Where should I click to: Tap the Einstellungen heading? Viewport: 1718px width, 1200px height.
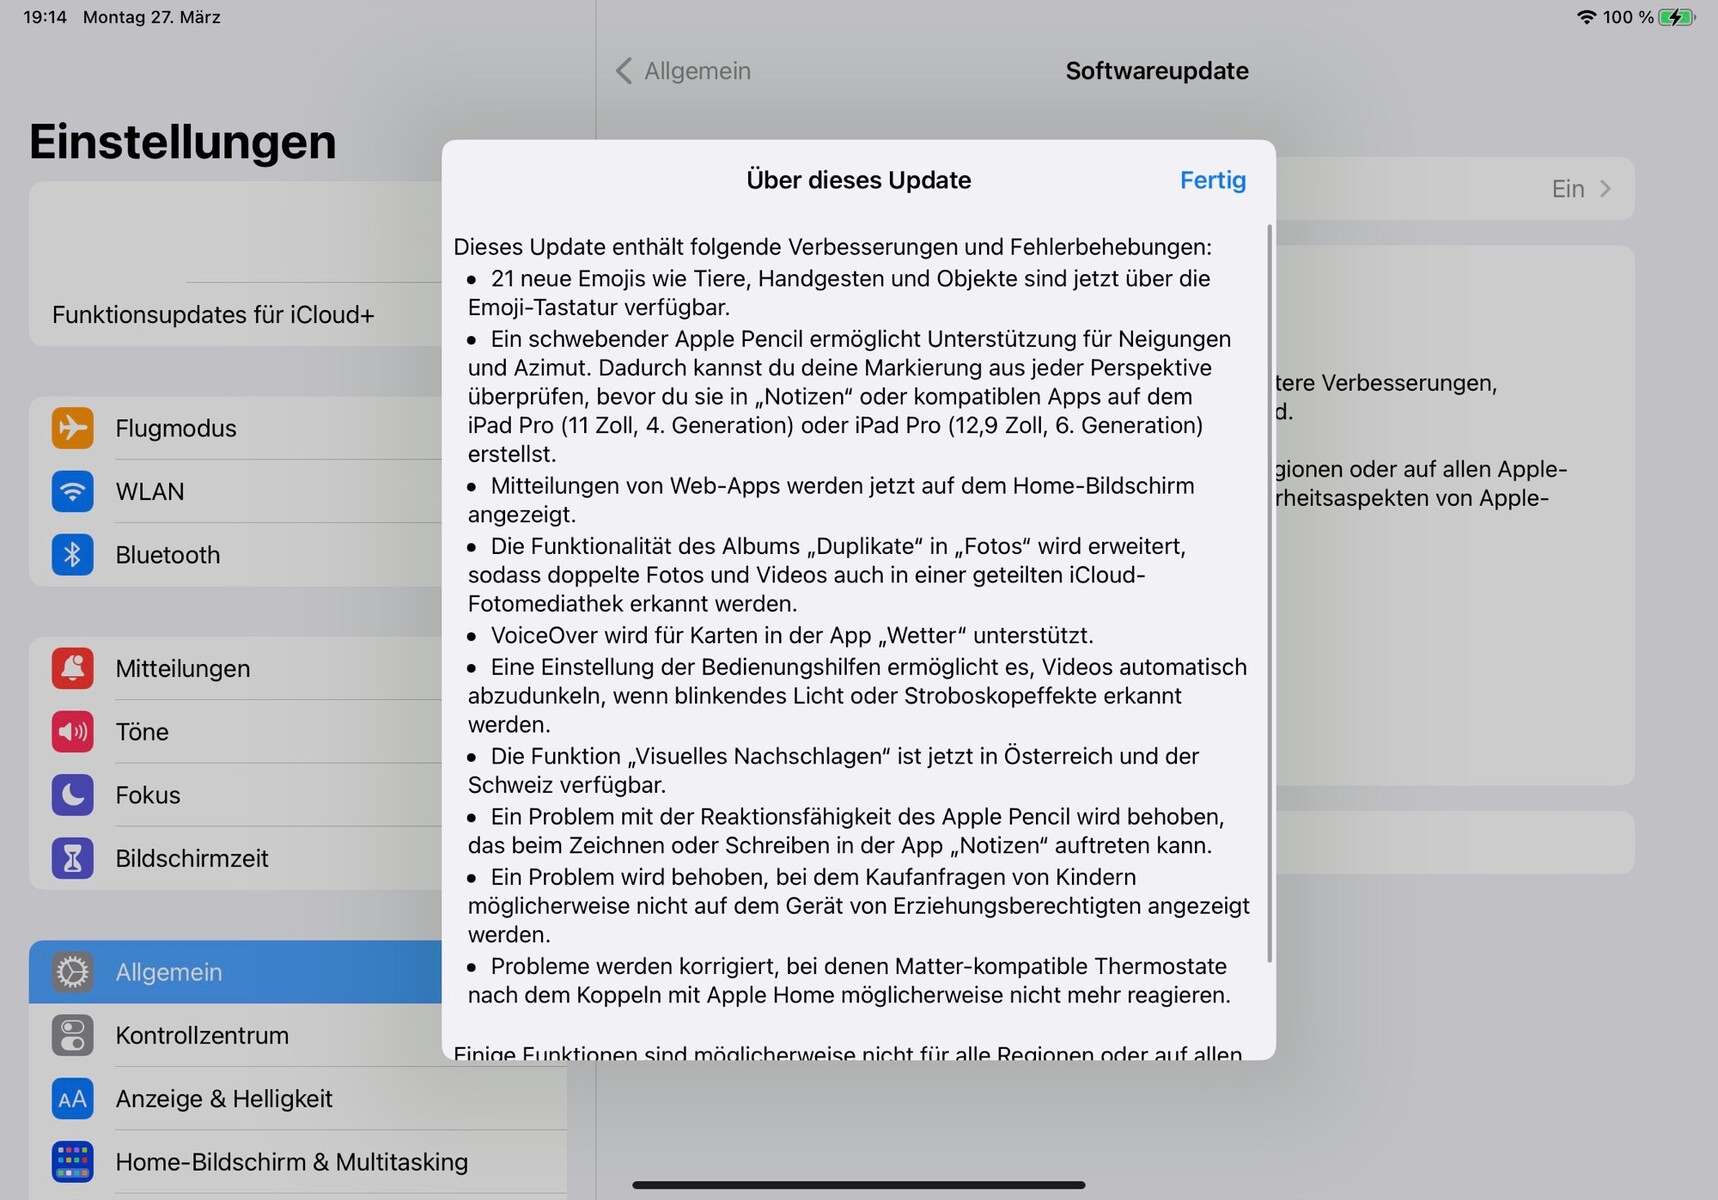[x=183, y=142]
